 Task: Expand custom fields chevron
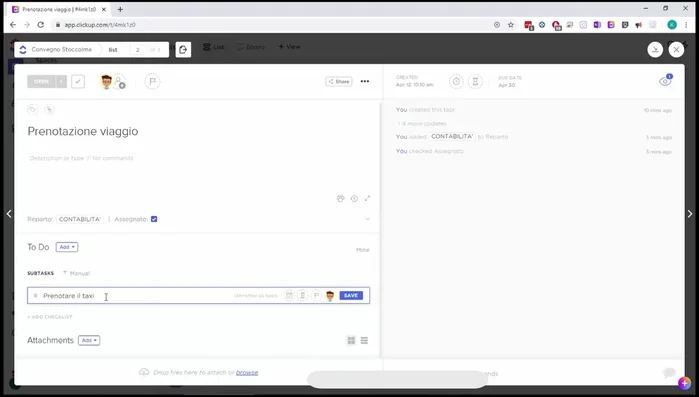click(x=367, y=219)
